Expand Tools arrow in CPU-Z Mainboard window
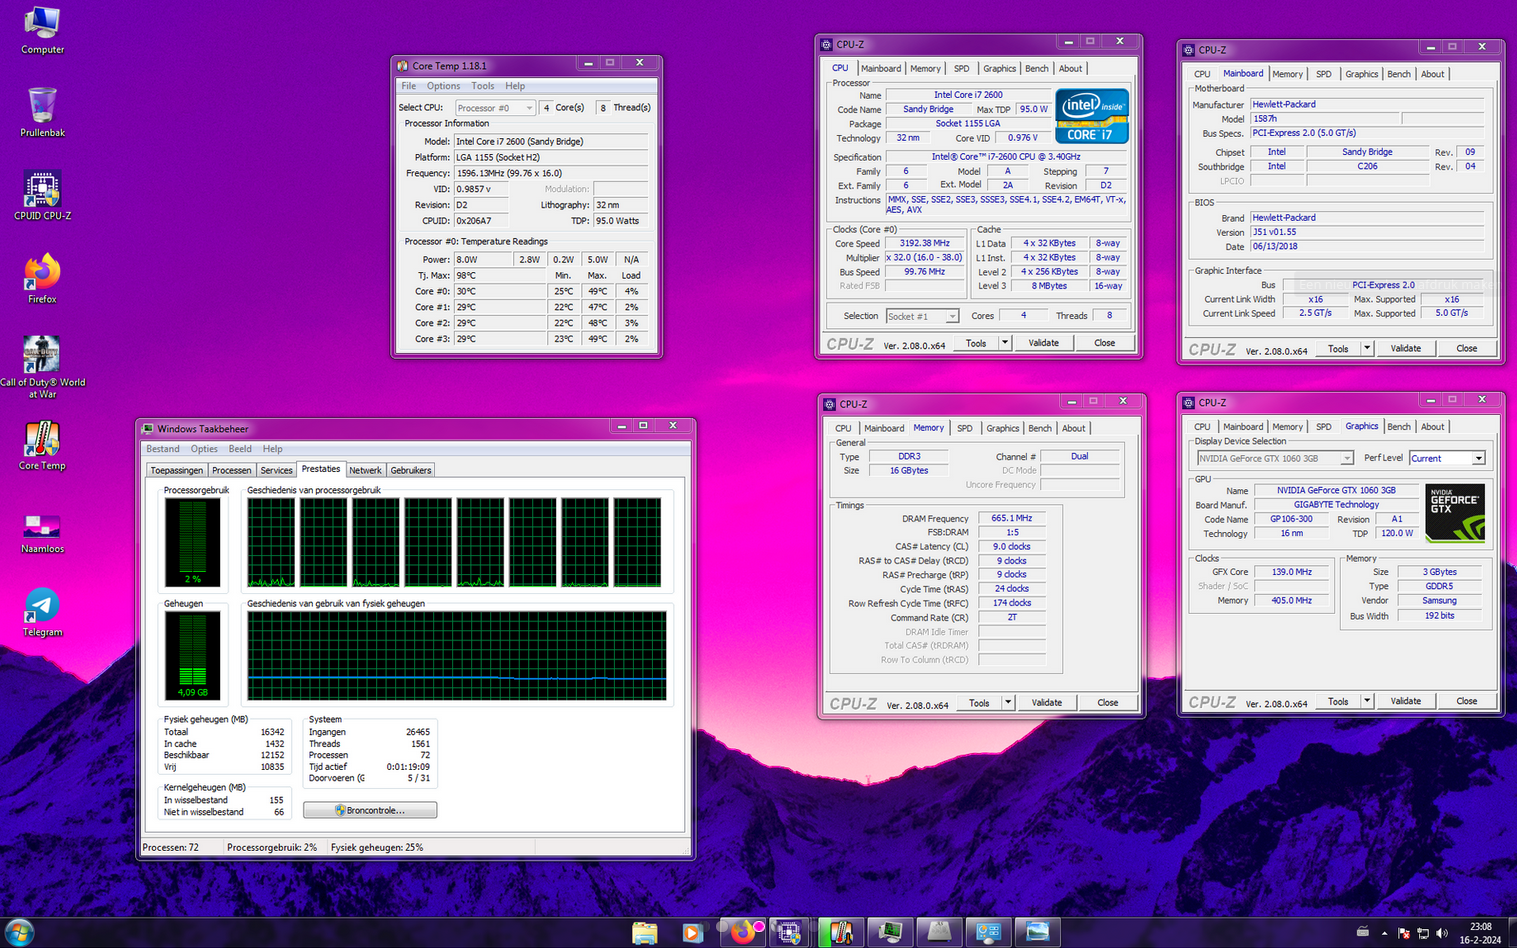Viewport: 1517px width, 948px height. click(x=1367, y=348)
